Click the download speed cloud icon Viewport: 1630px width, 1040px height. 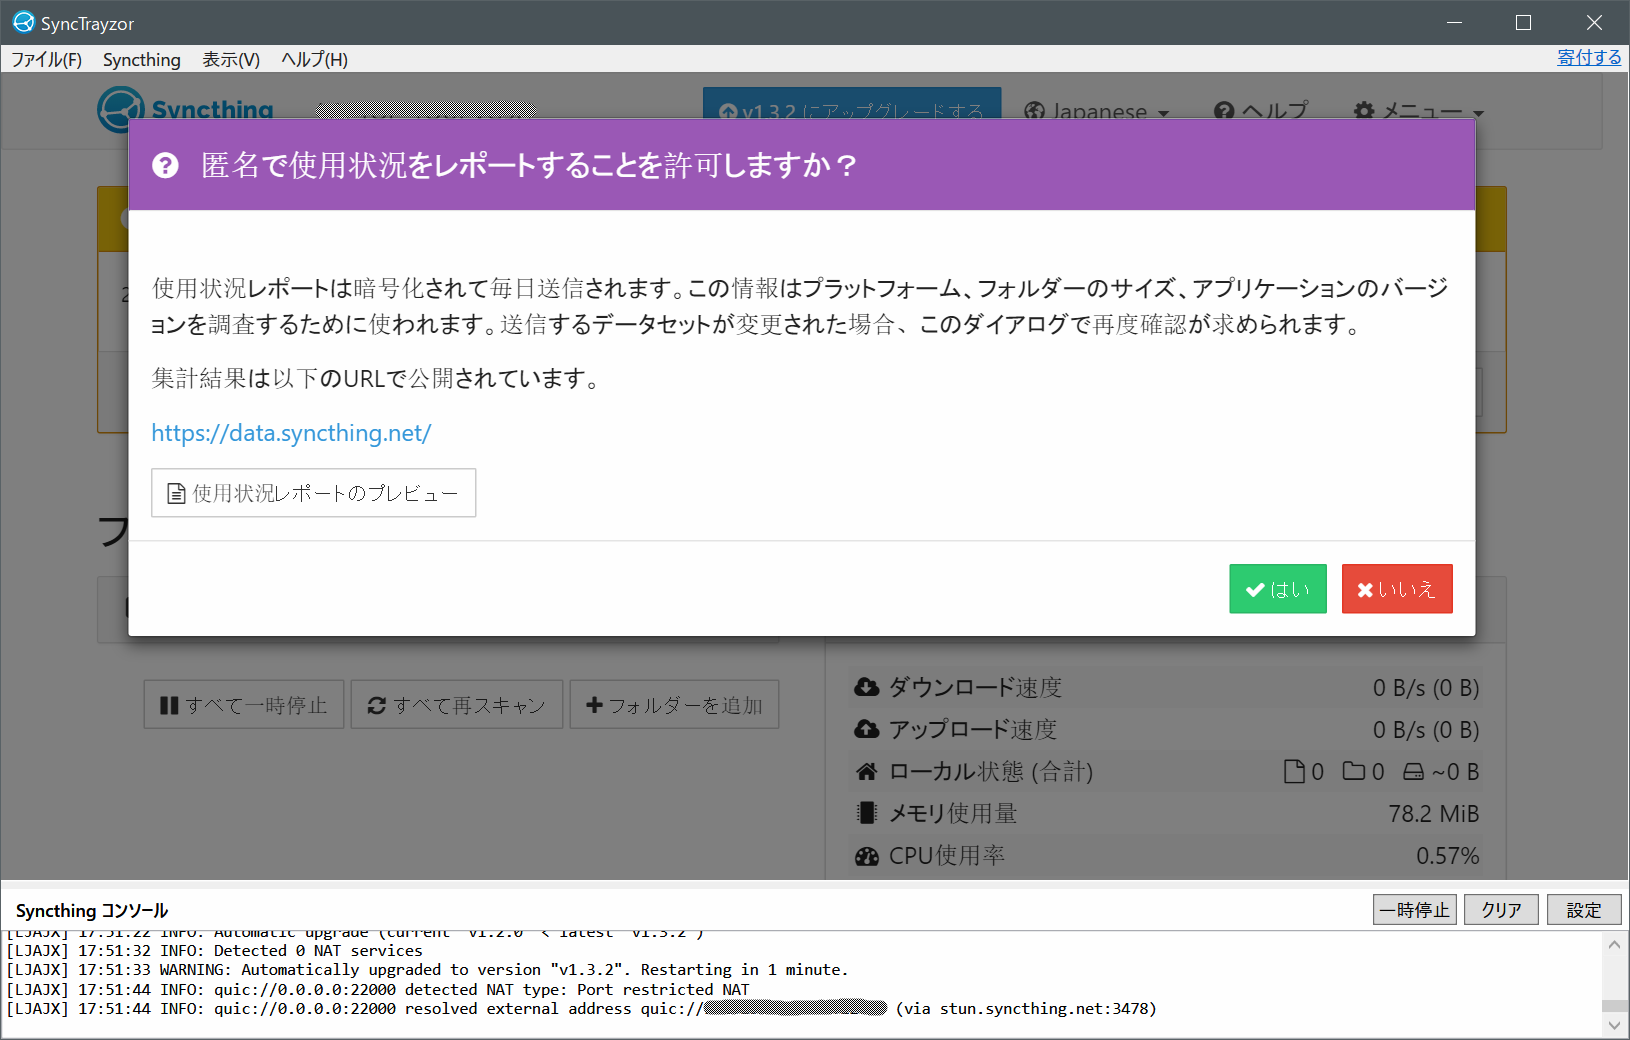[x=866, y=687]
